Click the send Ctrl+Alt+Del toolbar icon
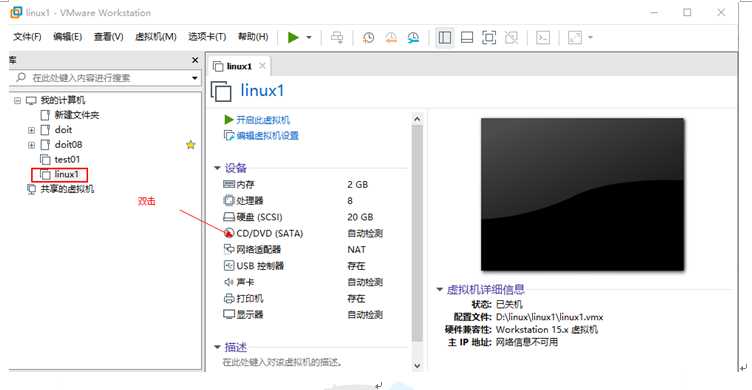 (x=337, y=37)
